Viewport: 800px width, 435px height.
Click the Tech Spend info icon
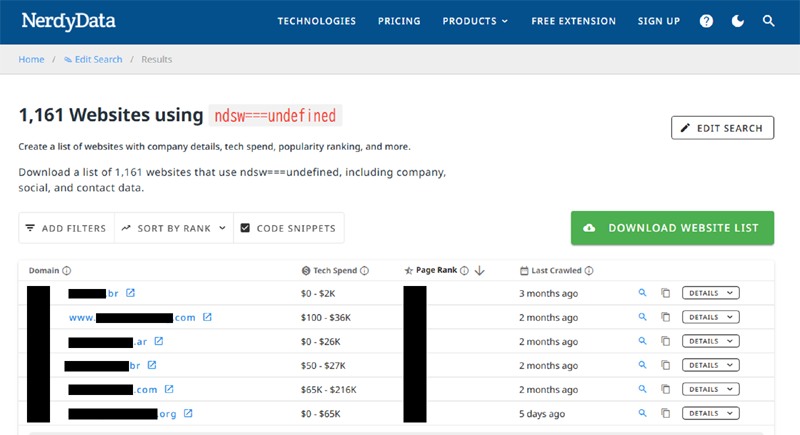click(364, 270)
